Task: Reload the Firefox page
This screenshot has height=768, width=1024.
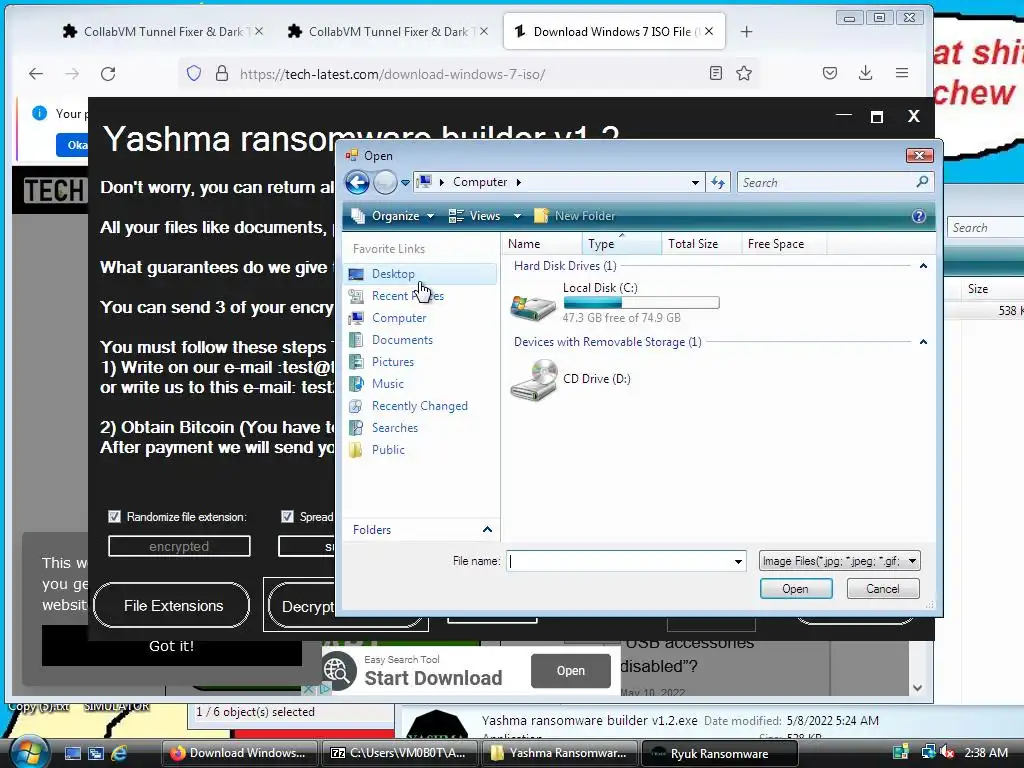Action: tap(108, 73)
